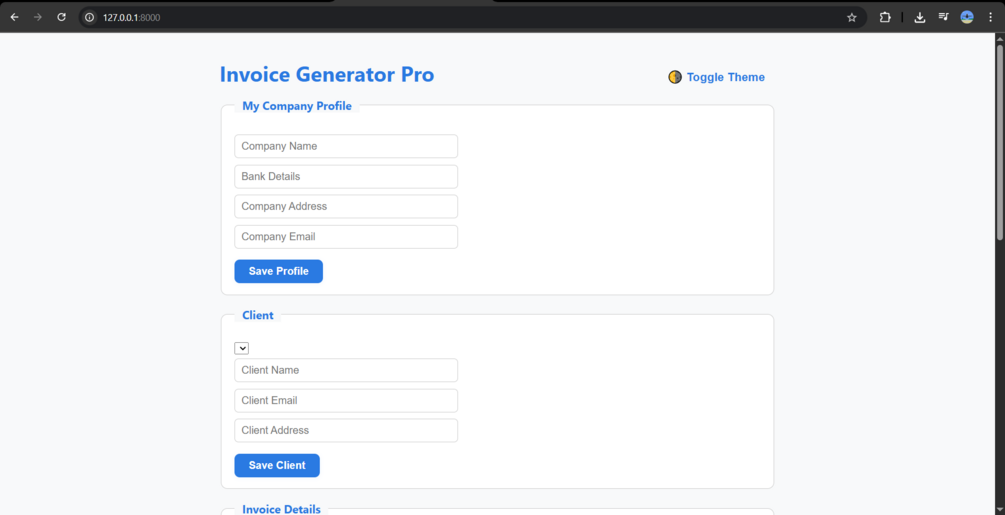This screenshot has height=515, width=1005.
Task: Focus the Company Name field
Action: click(x=346, y=146)
